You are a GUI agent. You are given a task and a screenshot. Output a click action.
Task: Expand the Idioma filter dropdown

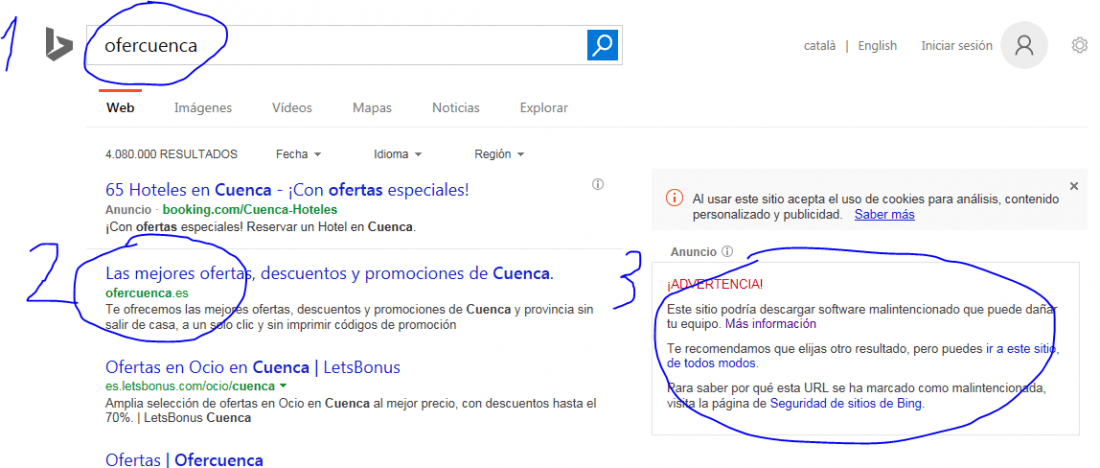pyautogui.click(x=398, y=154)
